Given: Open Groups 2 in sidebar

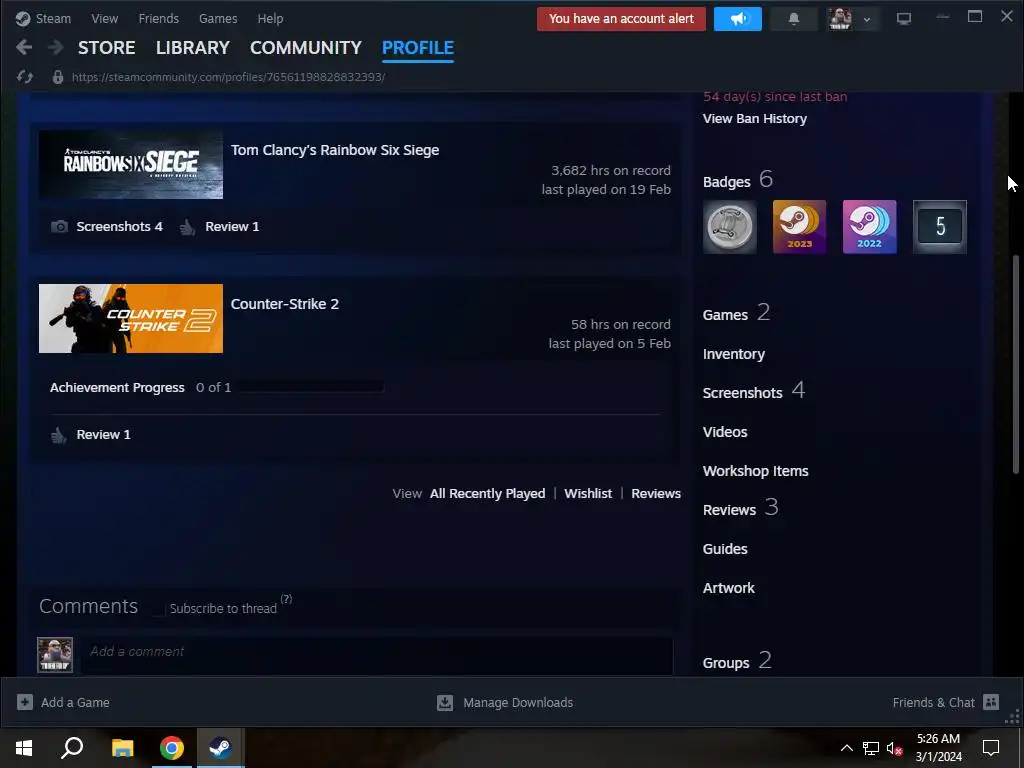Looking at the screenshot, I should tap(737, 661).
